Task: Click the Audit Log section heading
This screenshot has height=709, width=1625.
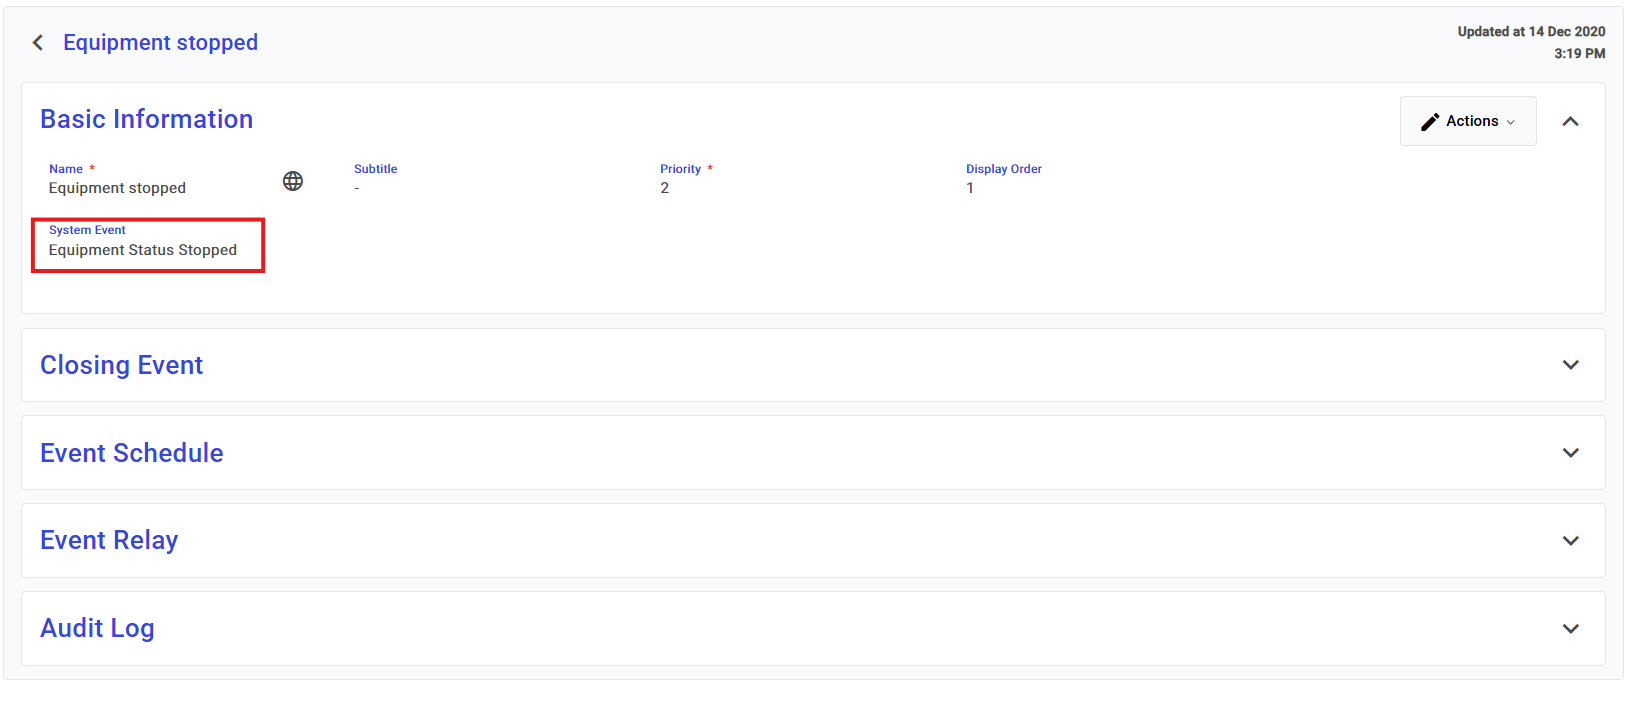Action: coord(97,628)
